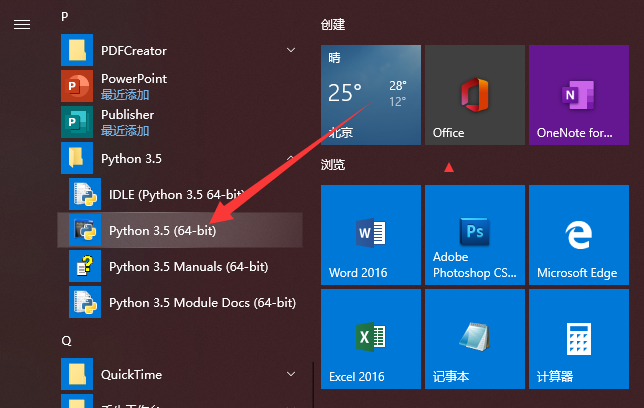Open the 计算器 calculator tile
Image resolution: width=644 pixels, height=408 pixels.
[x=579, y=339]
